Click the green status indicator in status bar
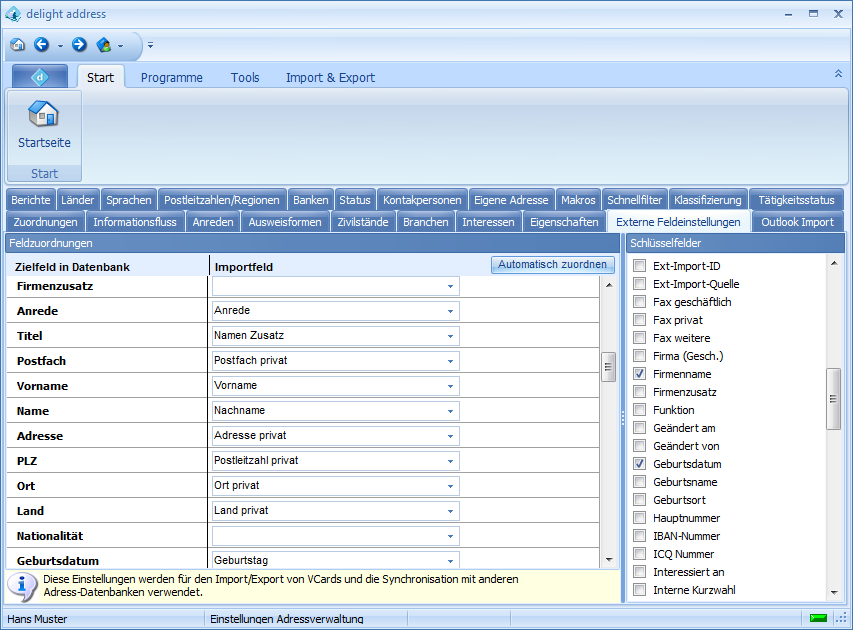Viewport: 853px width, 630px height. point(818,618)
